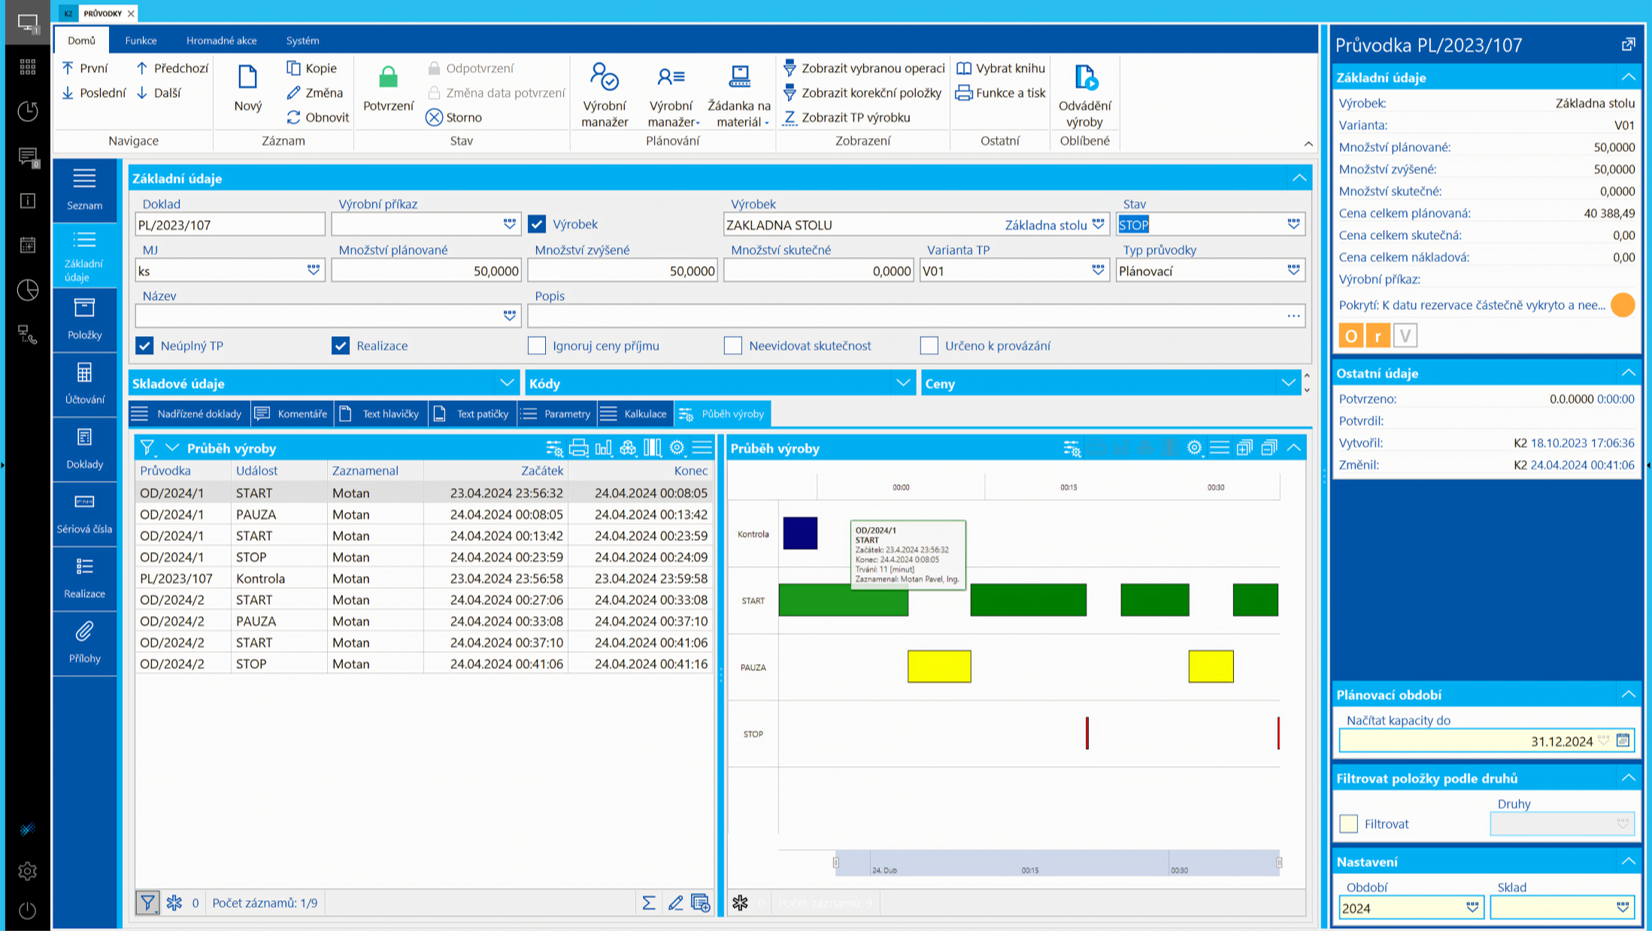The image size is (1652, 931).
Task: Open the Přílohy attachments section
Action: [x=84, y=642]
